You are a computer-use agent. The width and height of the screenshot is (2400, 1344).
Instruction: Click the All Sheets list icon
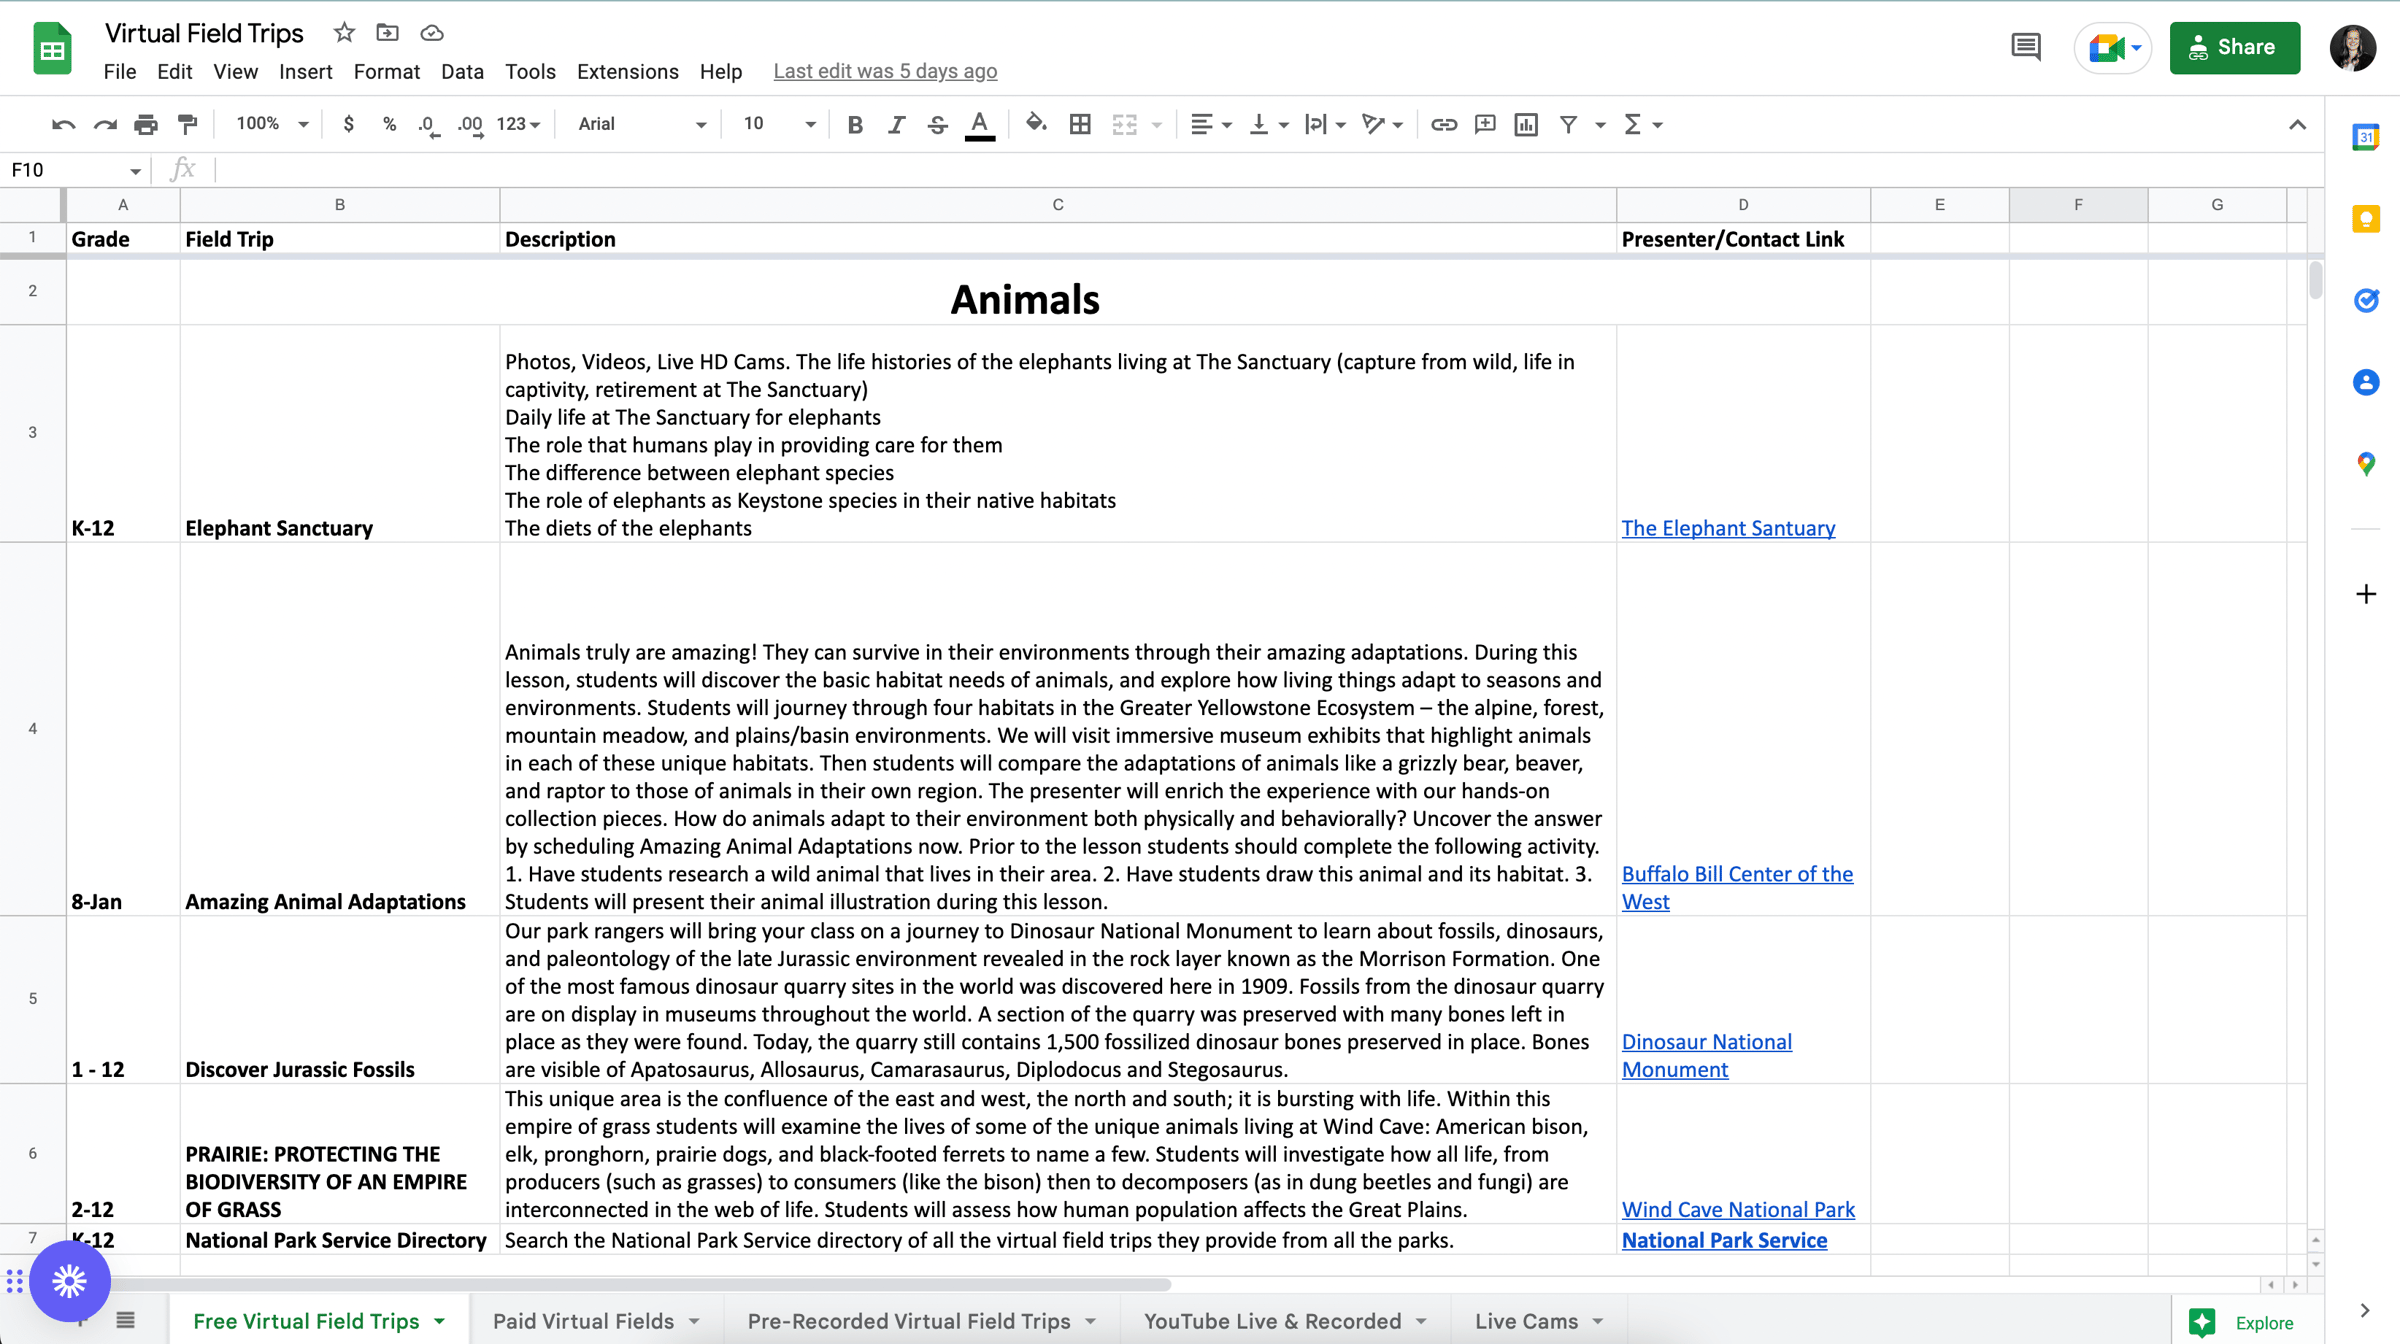pos(125,1320)
